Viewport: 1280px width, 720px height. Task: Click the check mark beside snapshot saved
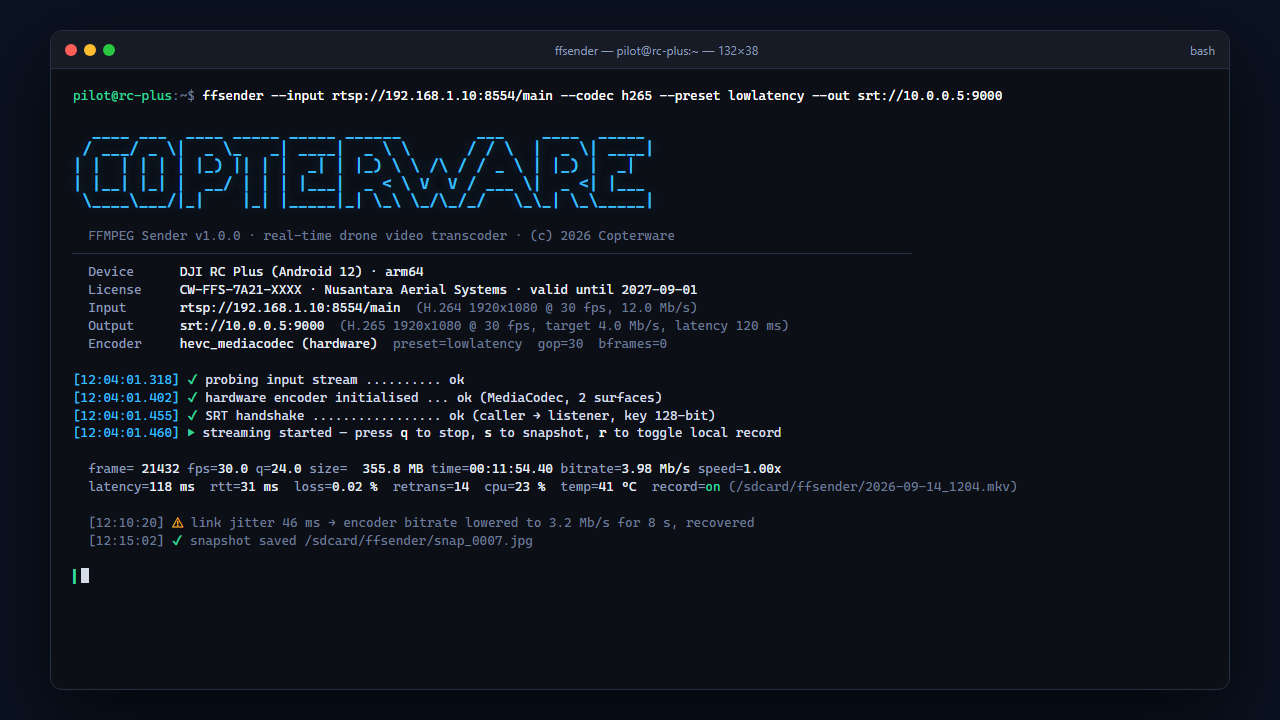[x=177, y=541]
